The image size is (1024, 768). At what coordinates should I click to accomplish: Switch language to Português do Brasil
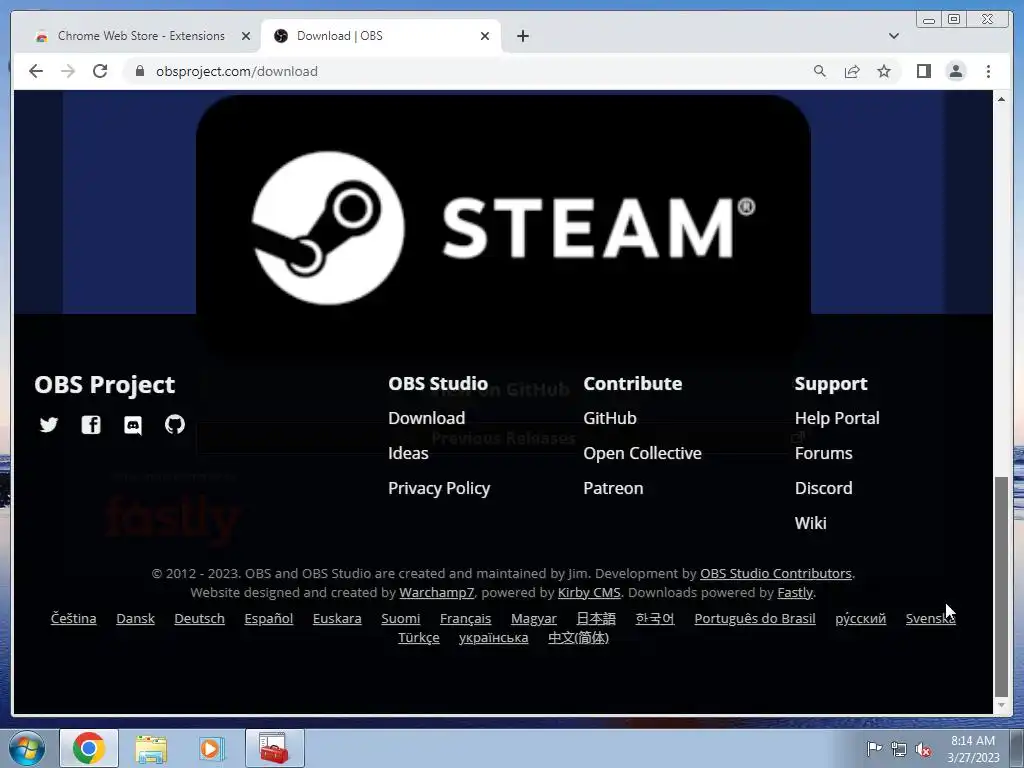(755, 618)
